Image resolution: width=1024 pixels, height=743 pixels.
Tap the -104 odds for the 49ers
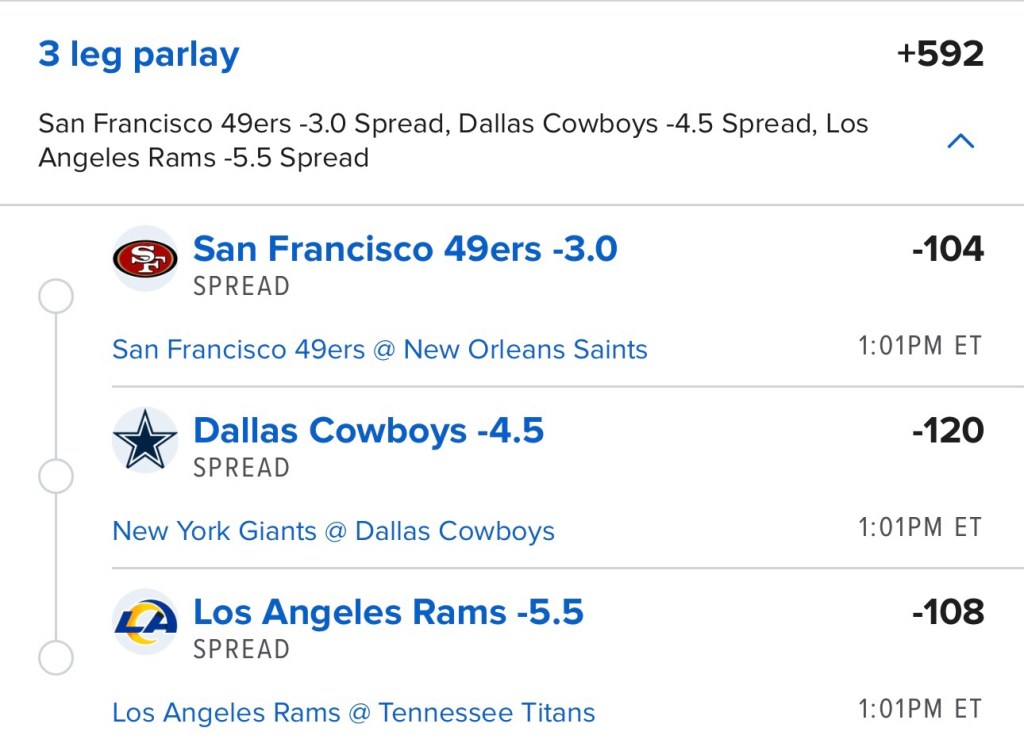coord(947,249)
